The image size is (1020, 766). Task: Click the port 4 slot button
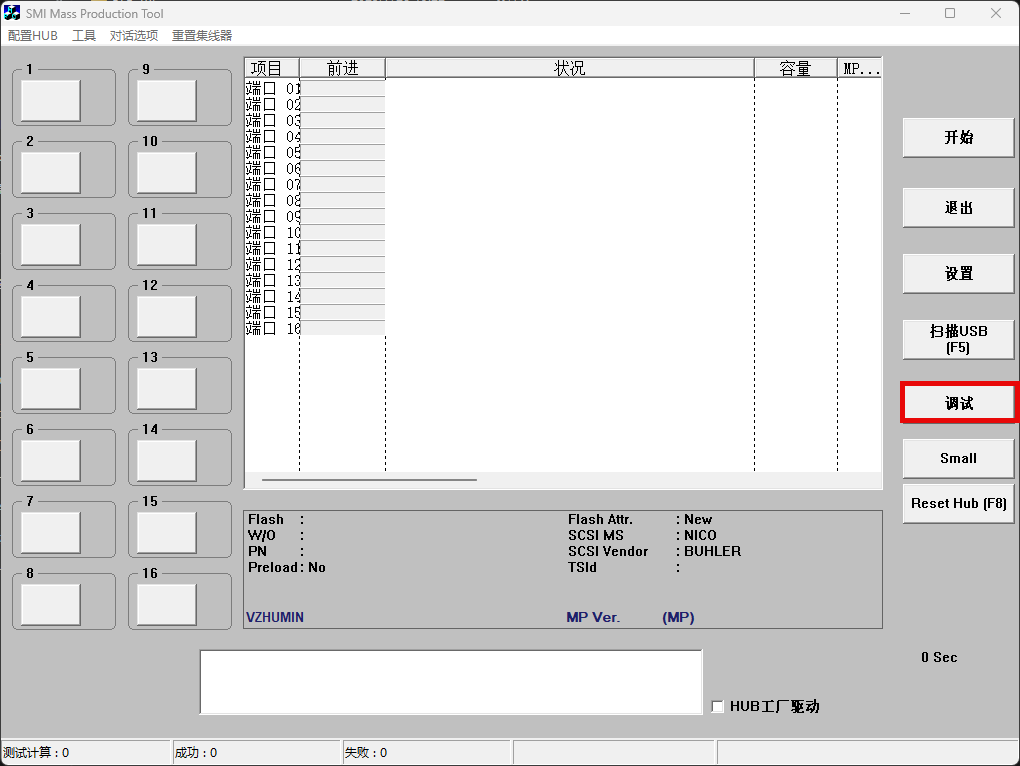[51, 317]
